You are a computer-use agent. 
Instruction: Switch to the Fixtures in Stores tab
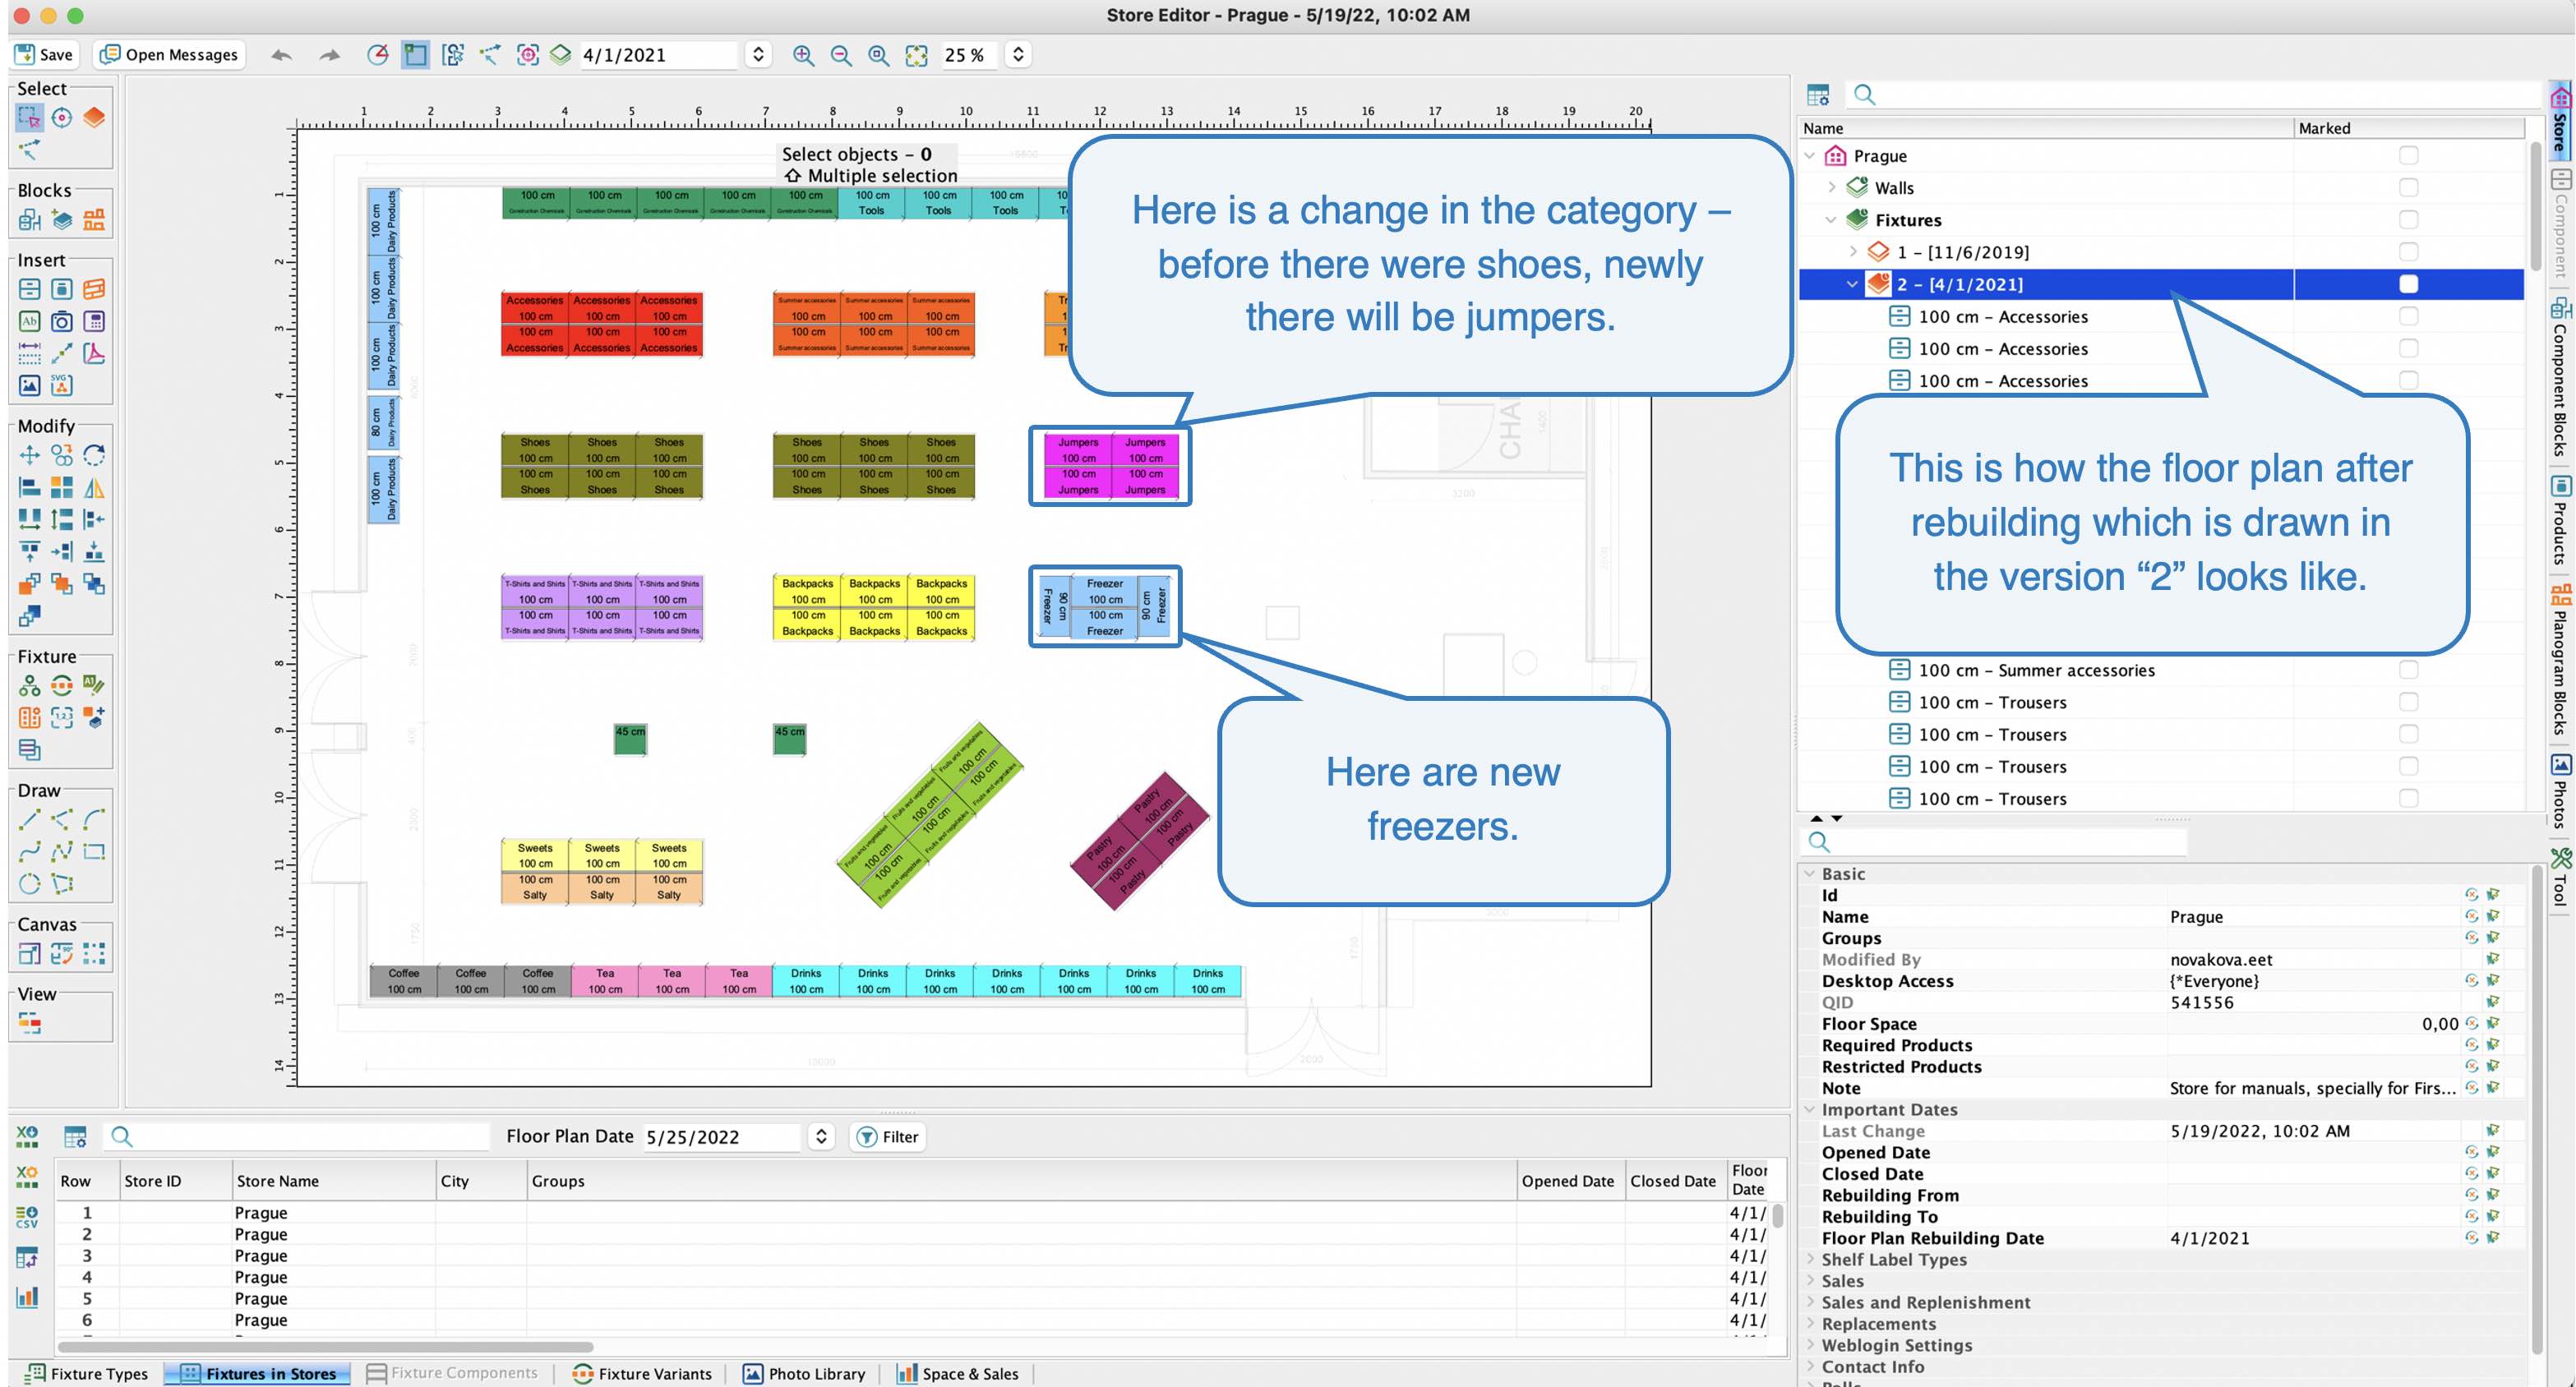pyautogui.click(x=258, y=1374)
